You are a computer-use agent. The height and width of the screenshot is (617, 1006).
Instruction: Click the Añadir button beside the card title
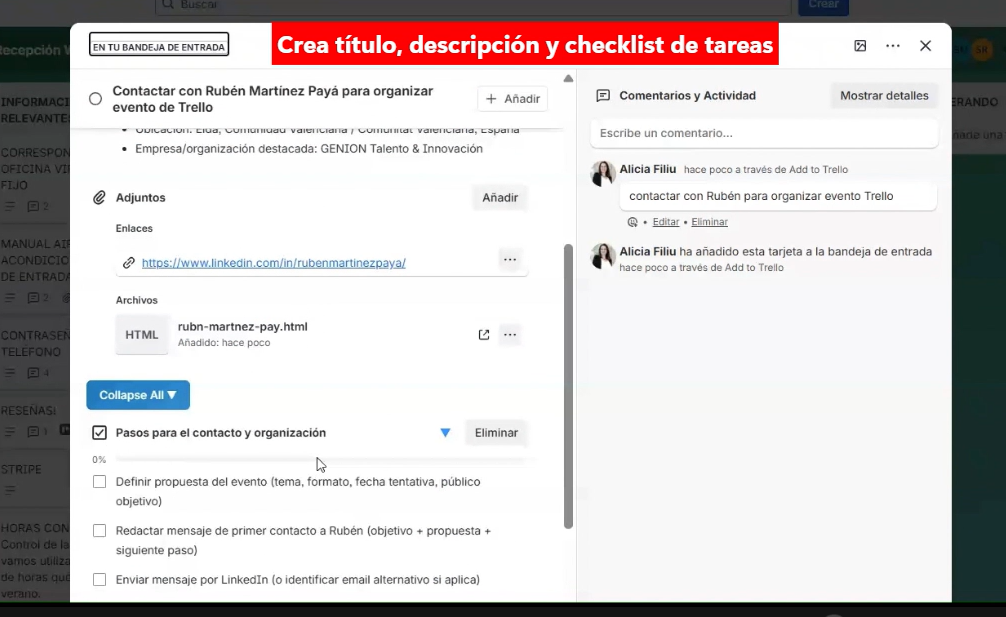(x=513, y=99)
